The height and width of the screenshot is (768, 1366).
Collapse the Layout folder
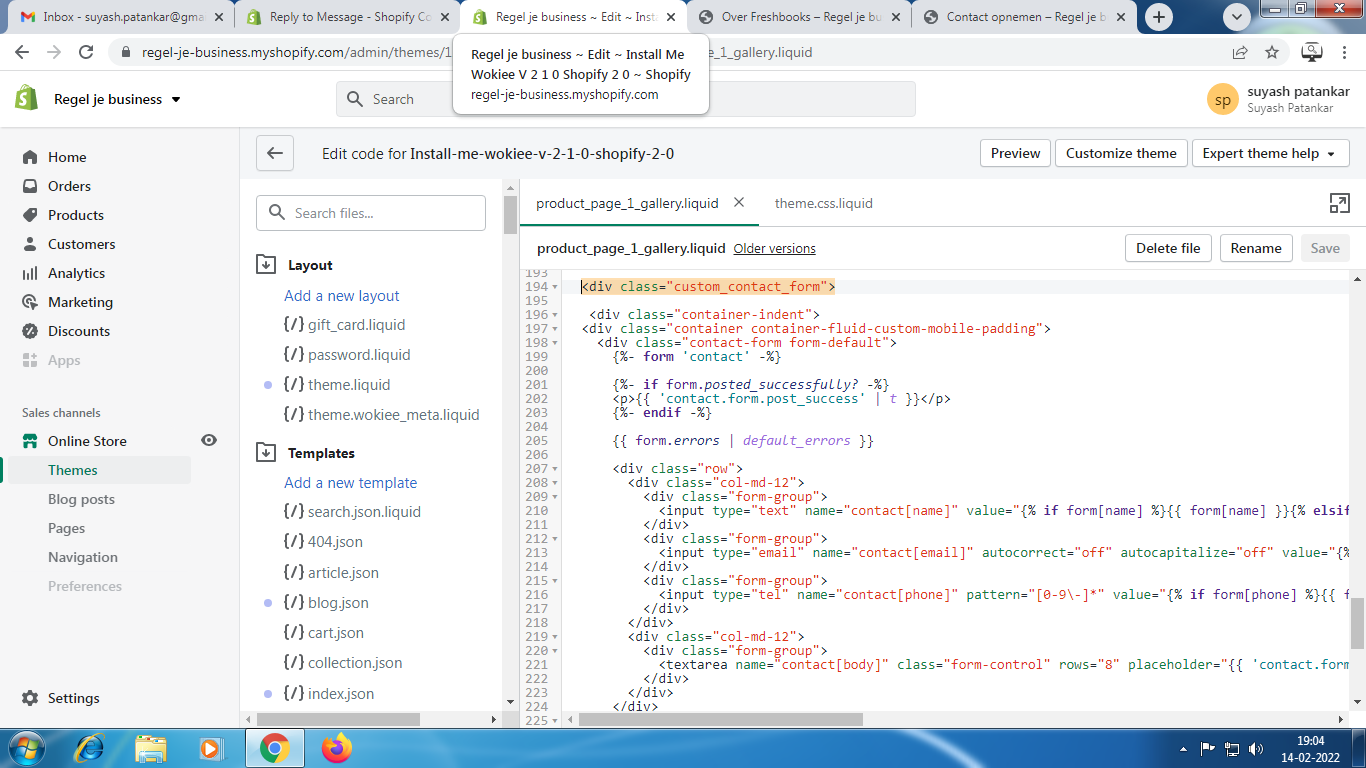click(266, 265)
